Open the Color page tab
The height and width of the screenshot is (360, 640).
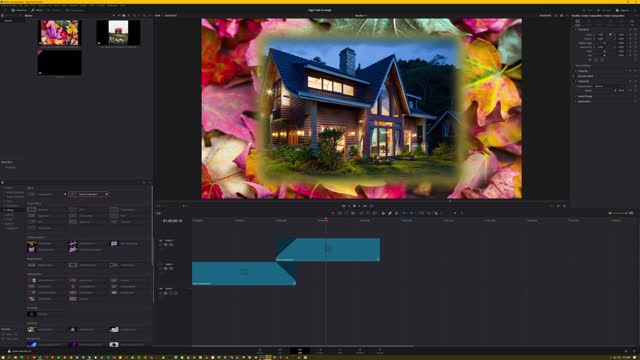(x=340, y=351)
